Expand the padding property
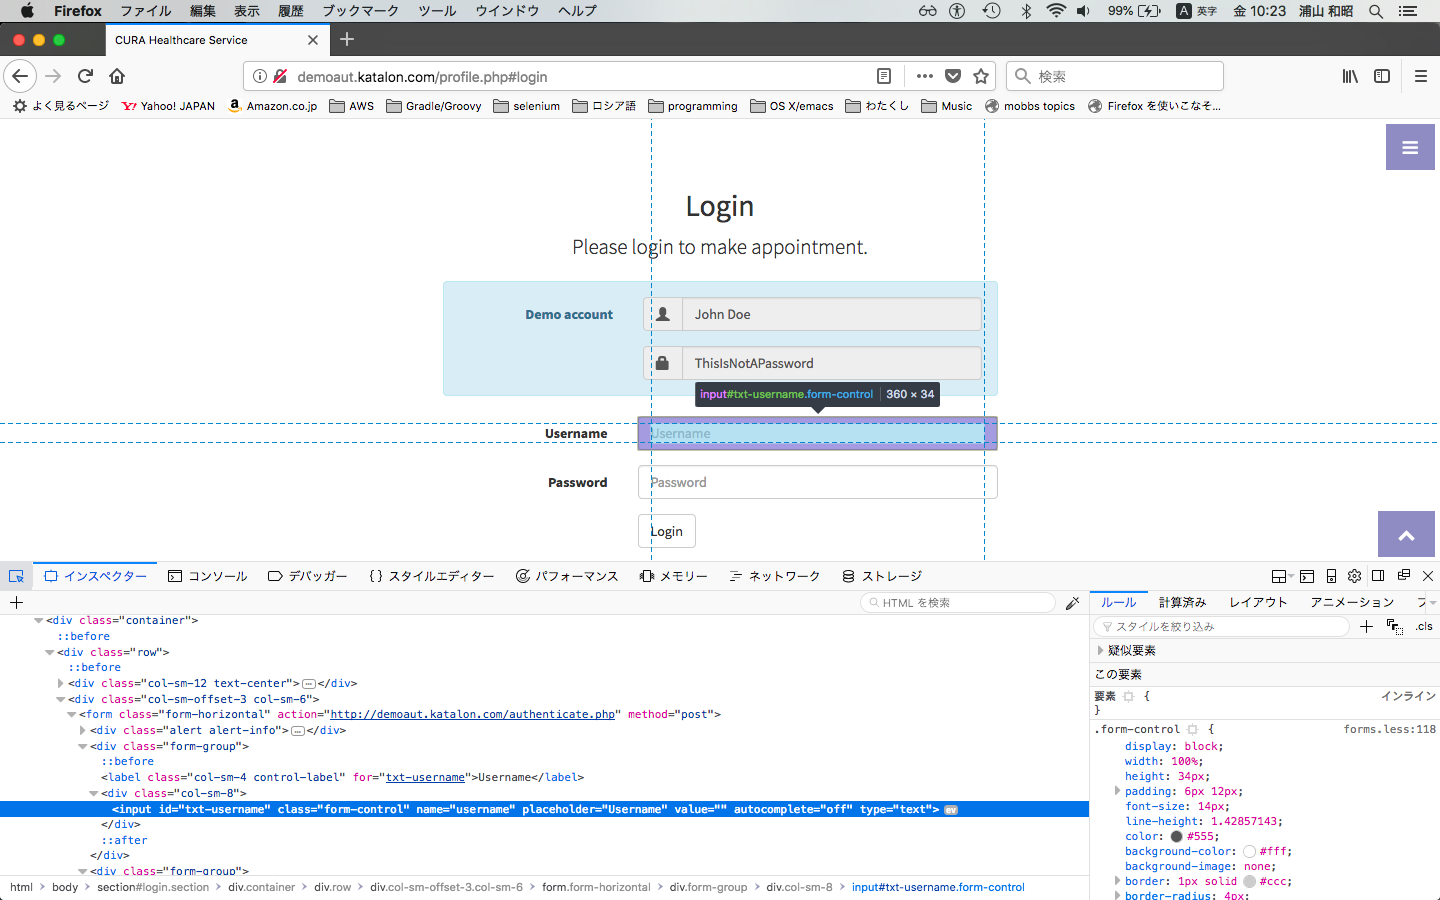 [x=1118, y=791]
